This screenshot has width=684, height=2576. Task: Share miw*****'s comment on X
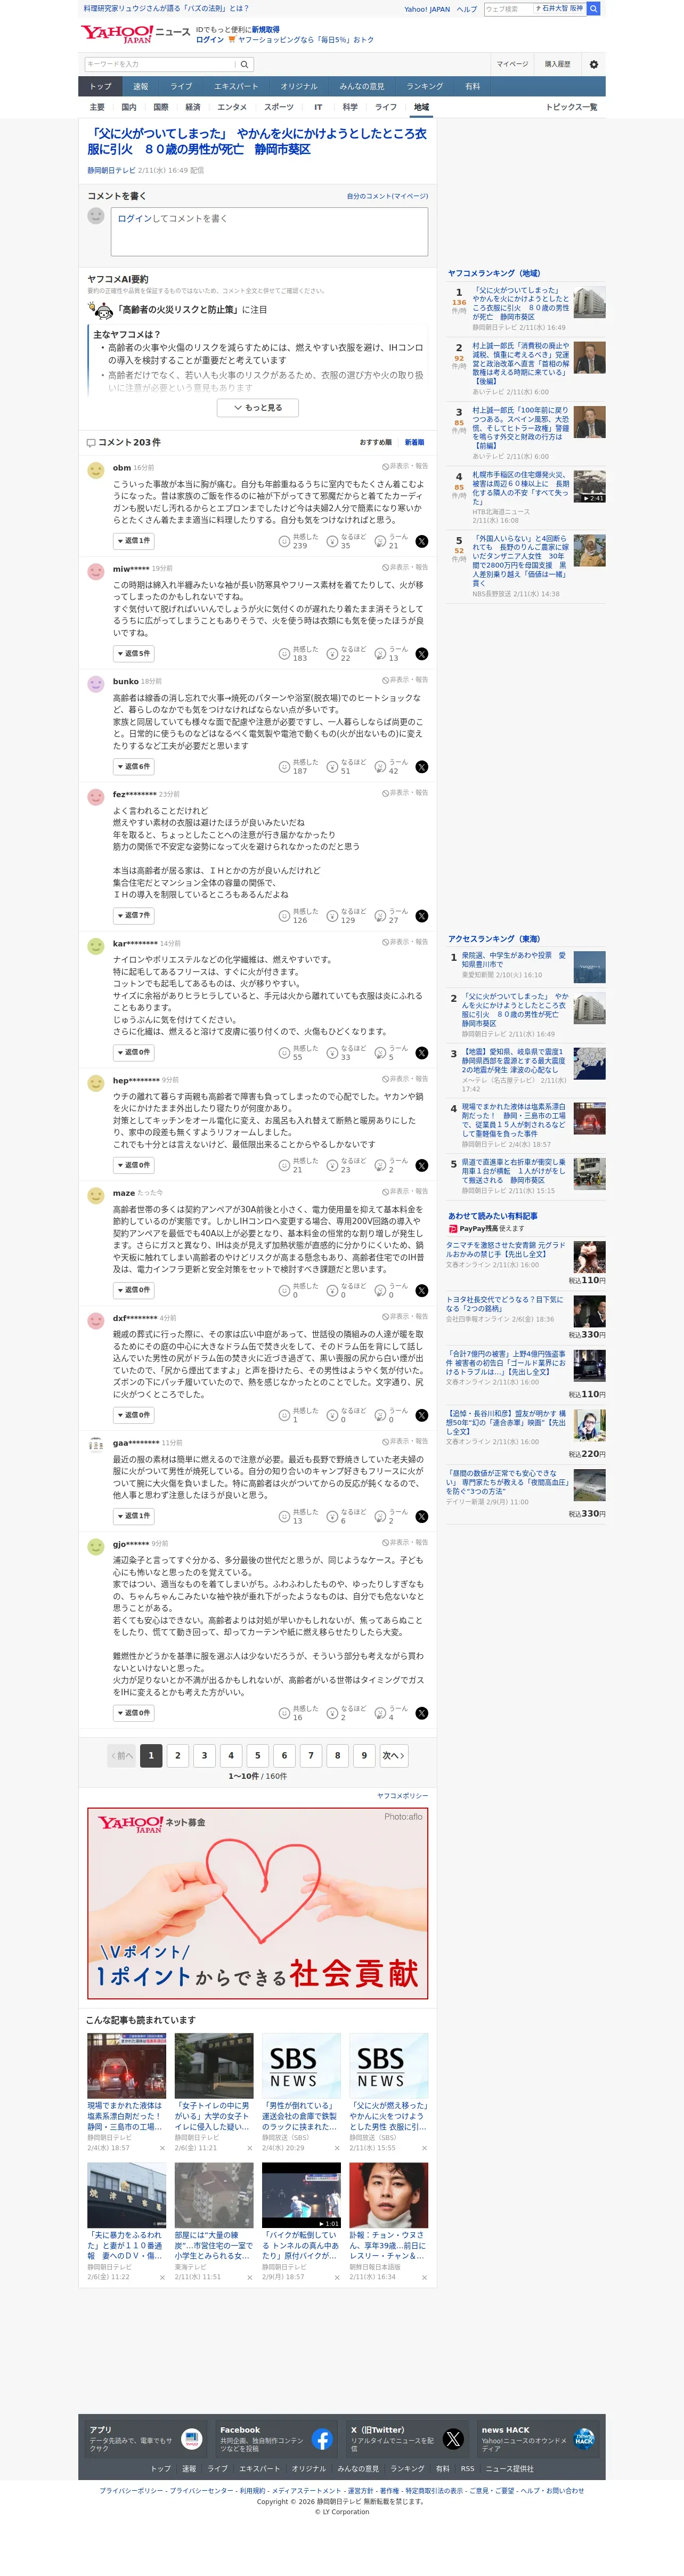(x=422, y=654)
